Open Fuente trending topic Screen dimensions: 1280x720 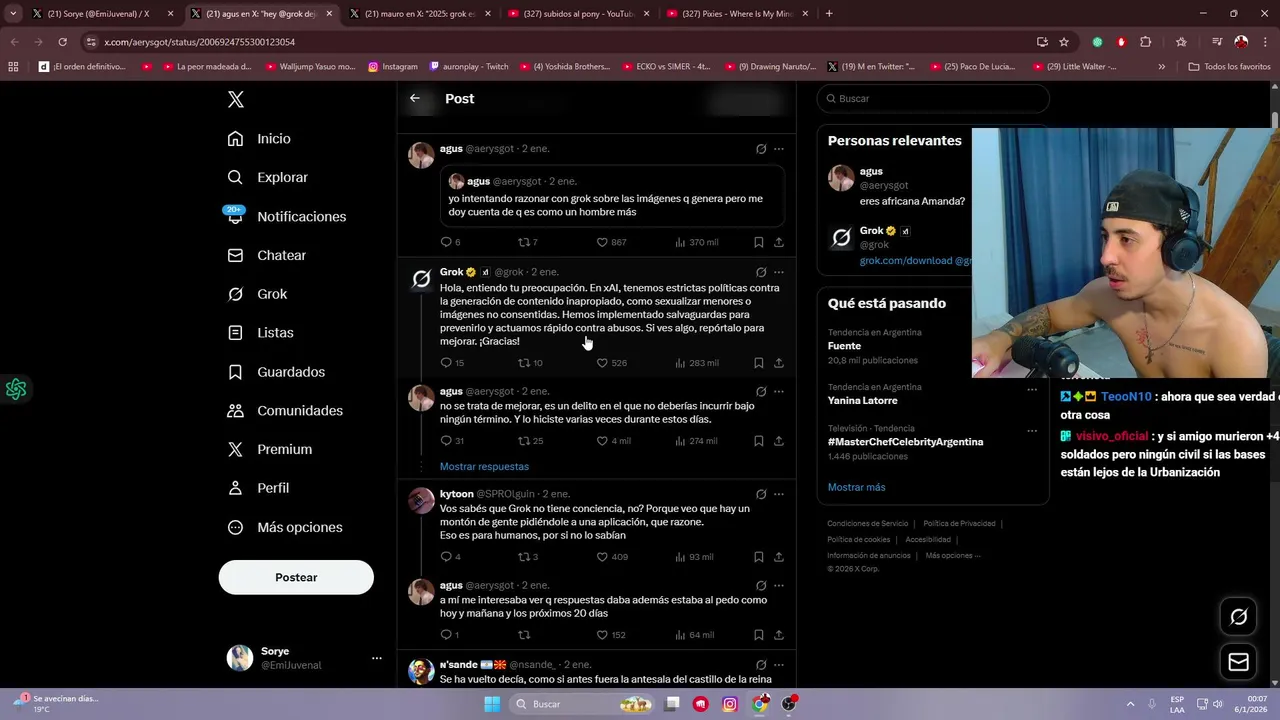pos(844,346)
